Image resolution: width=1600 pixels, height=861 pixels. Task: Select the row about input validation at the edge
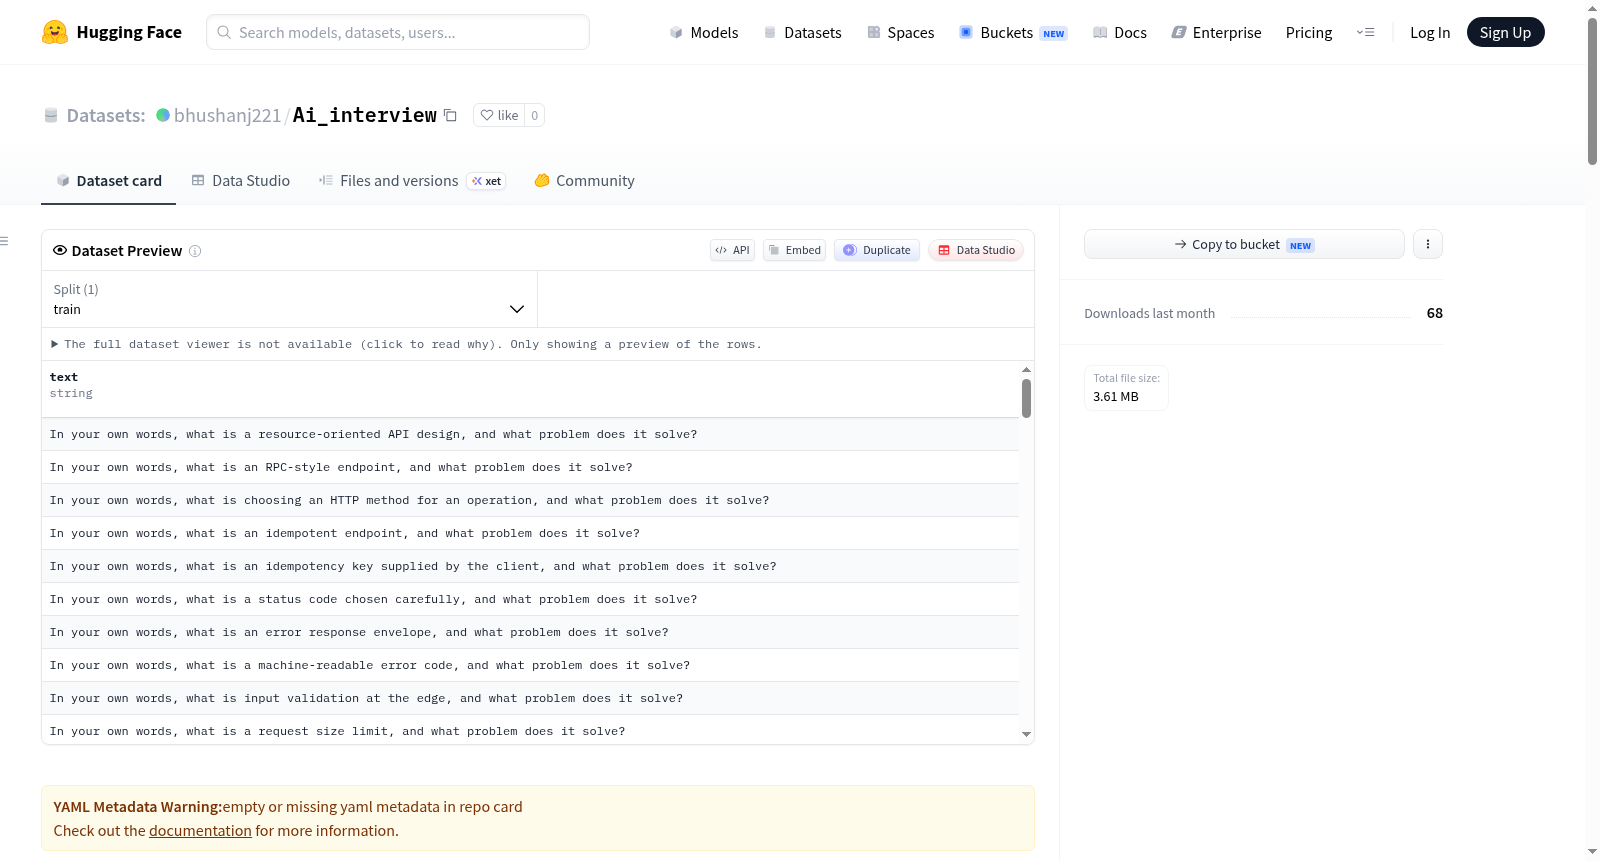530,698
